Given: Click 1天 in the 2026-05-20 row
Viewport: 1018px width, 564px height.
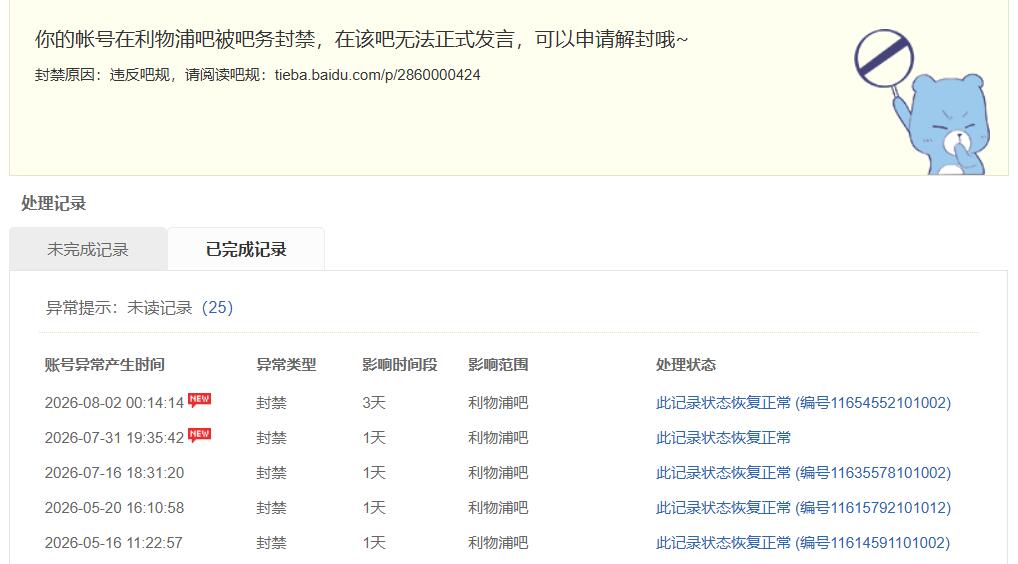Looking at the screenshot, I should pyautogui.click(x=374, y=508).
